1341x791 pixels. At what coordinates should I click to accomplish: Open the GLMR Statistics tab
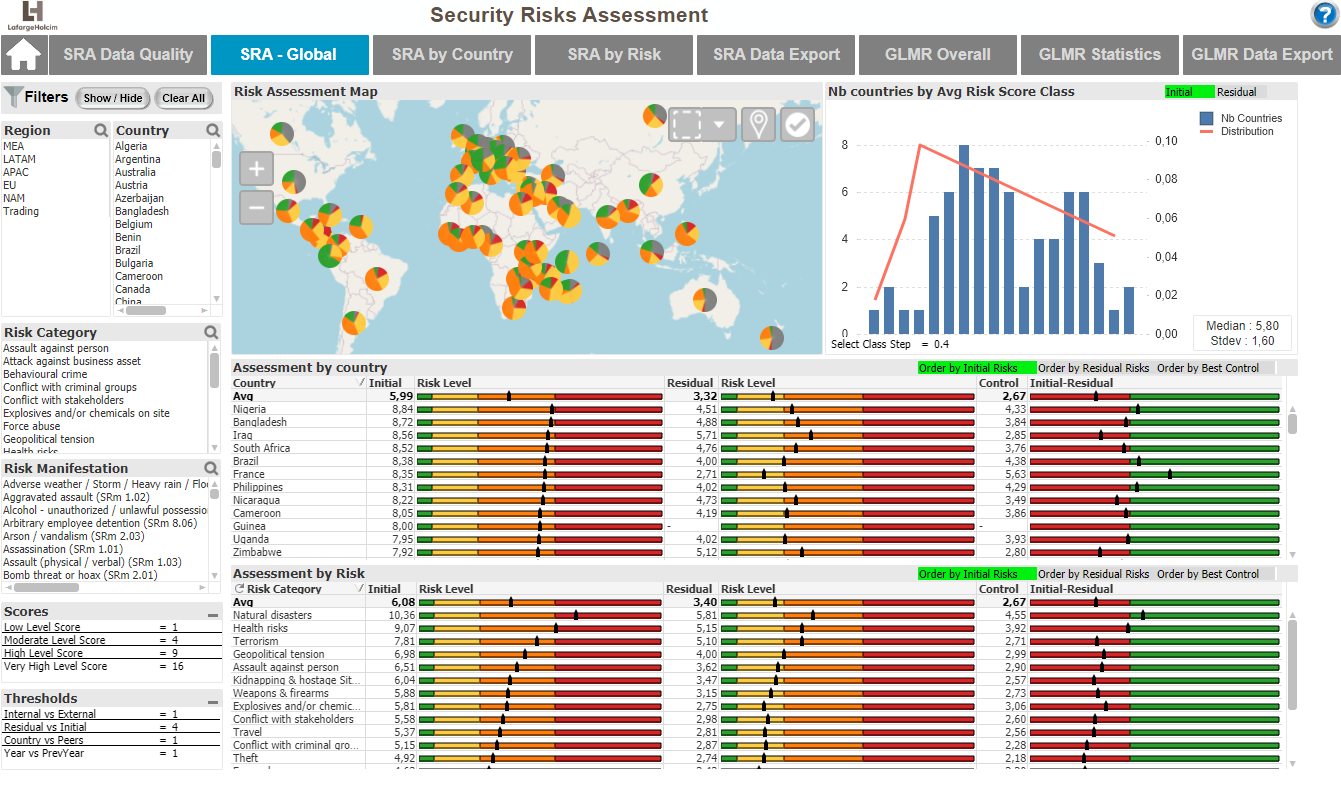tap(1099, 55)
